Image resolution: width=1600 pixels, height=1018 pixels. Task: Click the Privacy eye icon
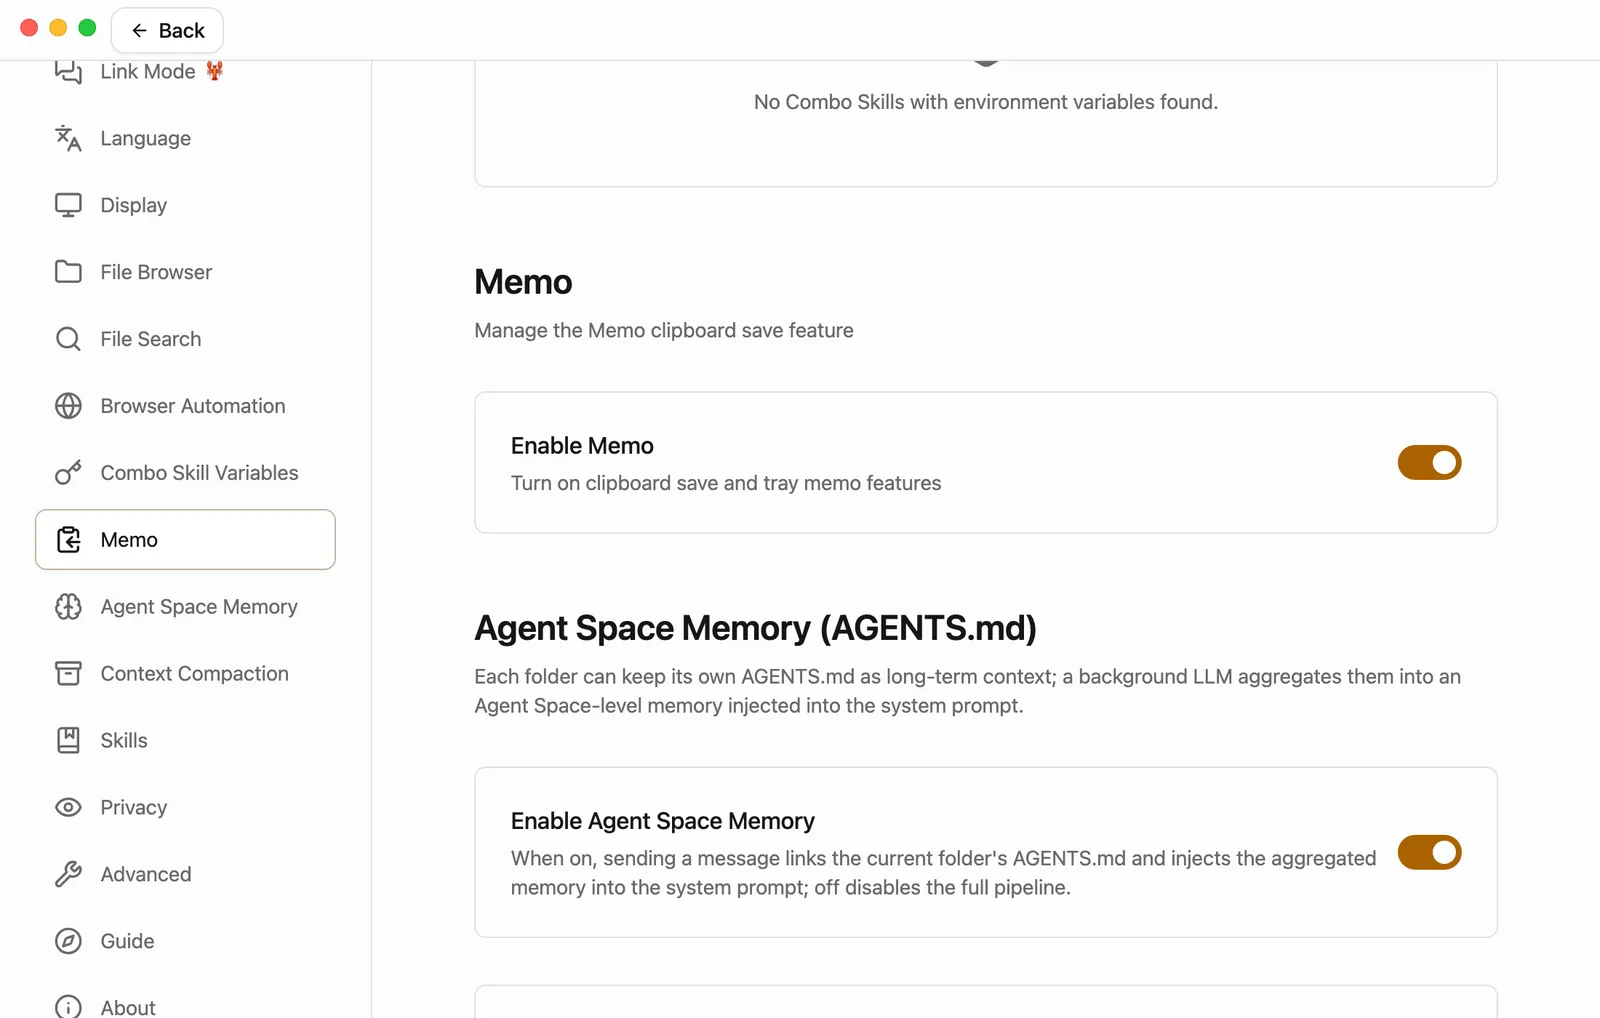(x=68, y=807)
